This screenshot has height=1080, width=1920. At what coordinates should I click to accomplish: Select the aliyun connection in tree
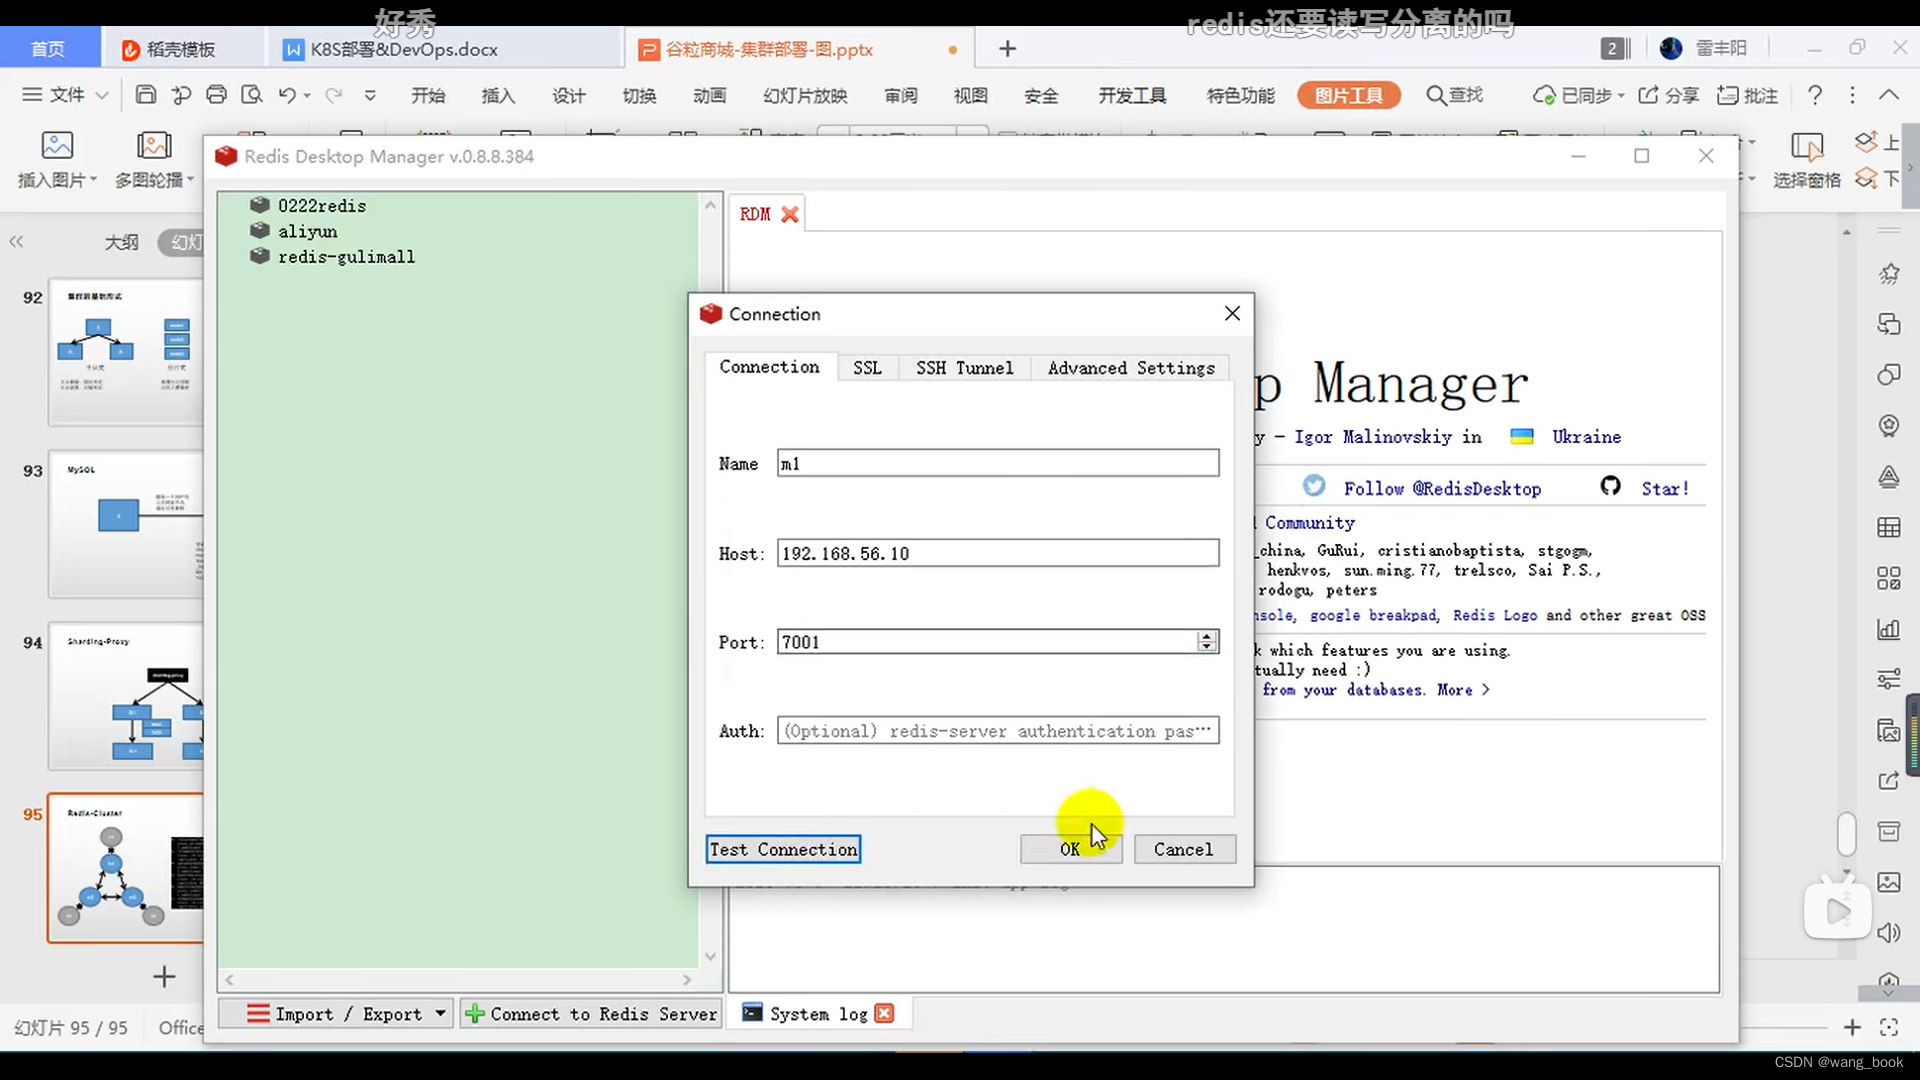(307, 231)
